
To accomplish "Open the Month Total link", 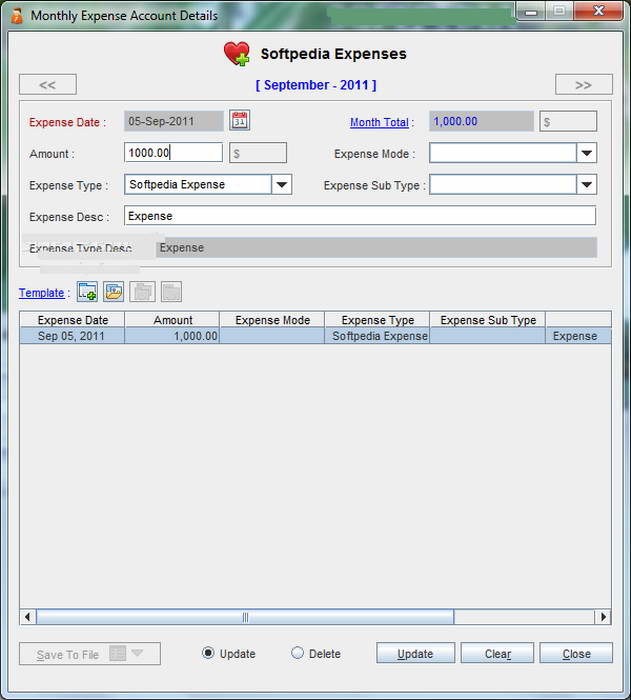I will click(379, 122).
